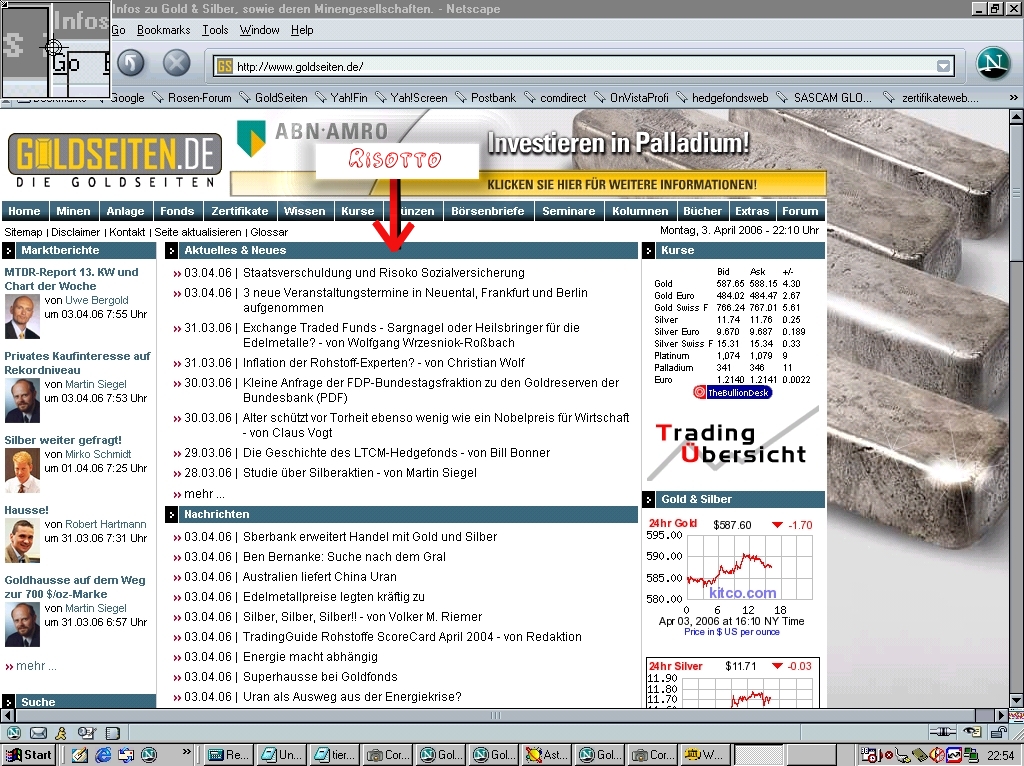Click 'mehr ...' under Aktuelles & Neues
Viewport: 1024px width, 766px height.
pyautogui.click(x=204, y=494)
